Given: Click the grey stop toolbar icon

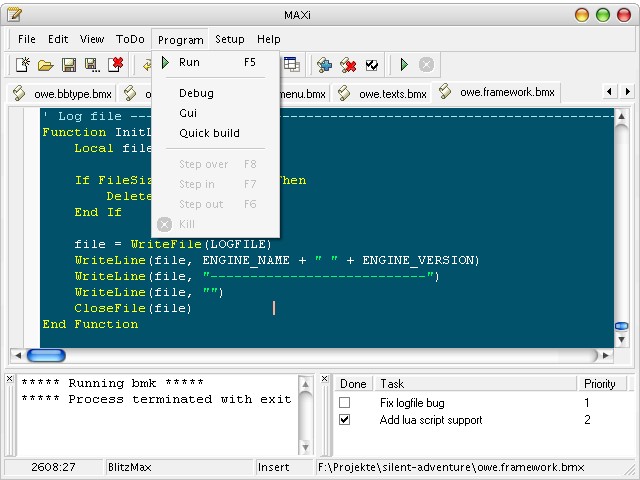Looking at the screenshot, I should (426, 64).
